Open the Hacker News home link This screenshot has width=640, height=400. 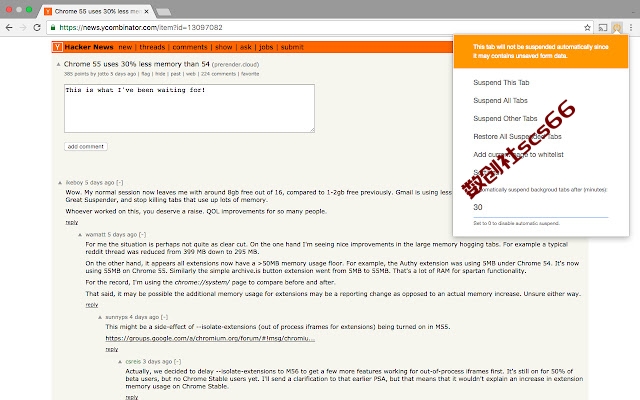point(89,47)
